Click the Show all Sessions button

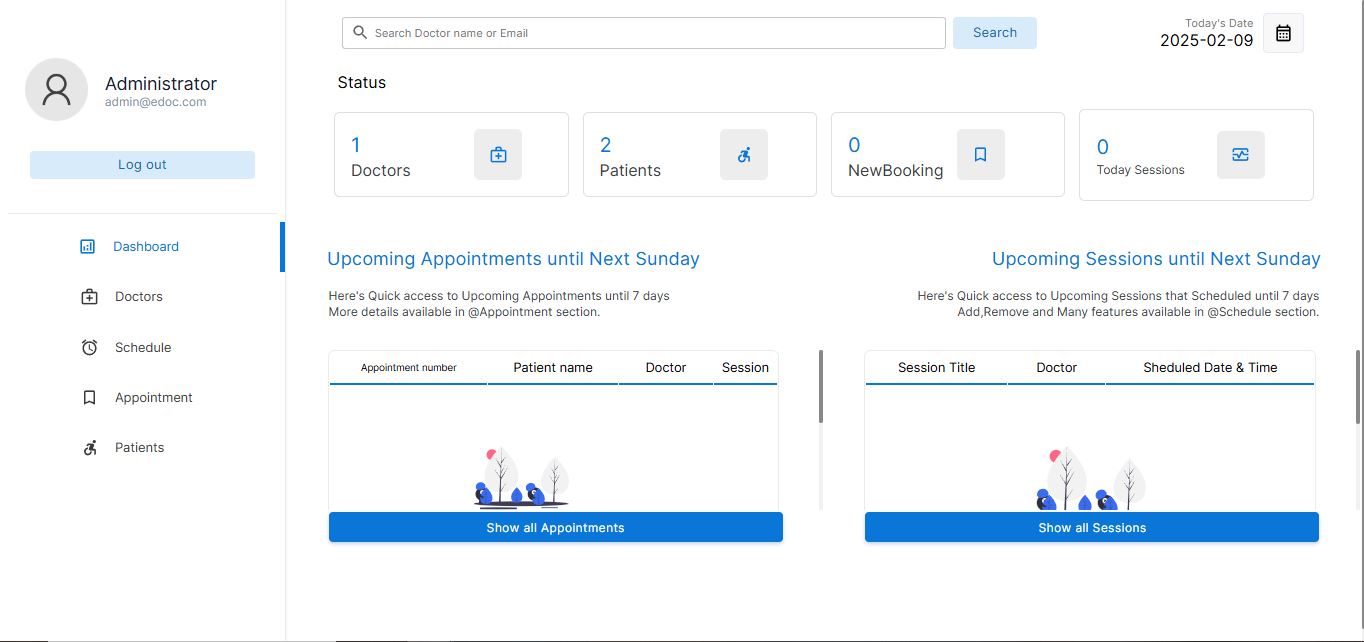coord(1091,528)
